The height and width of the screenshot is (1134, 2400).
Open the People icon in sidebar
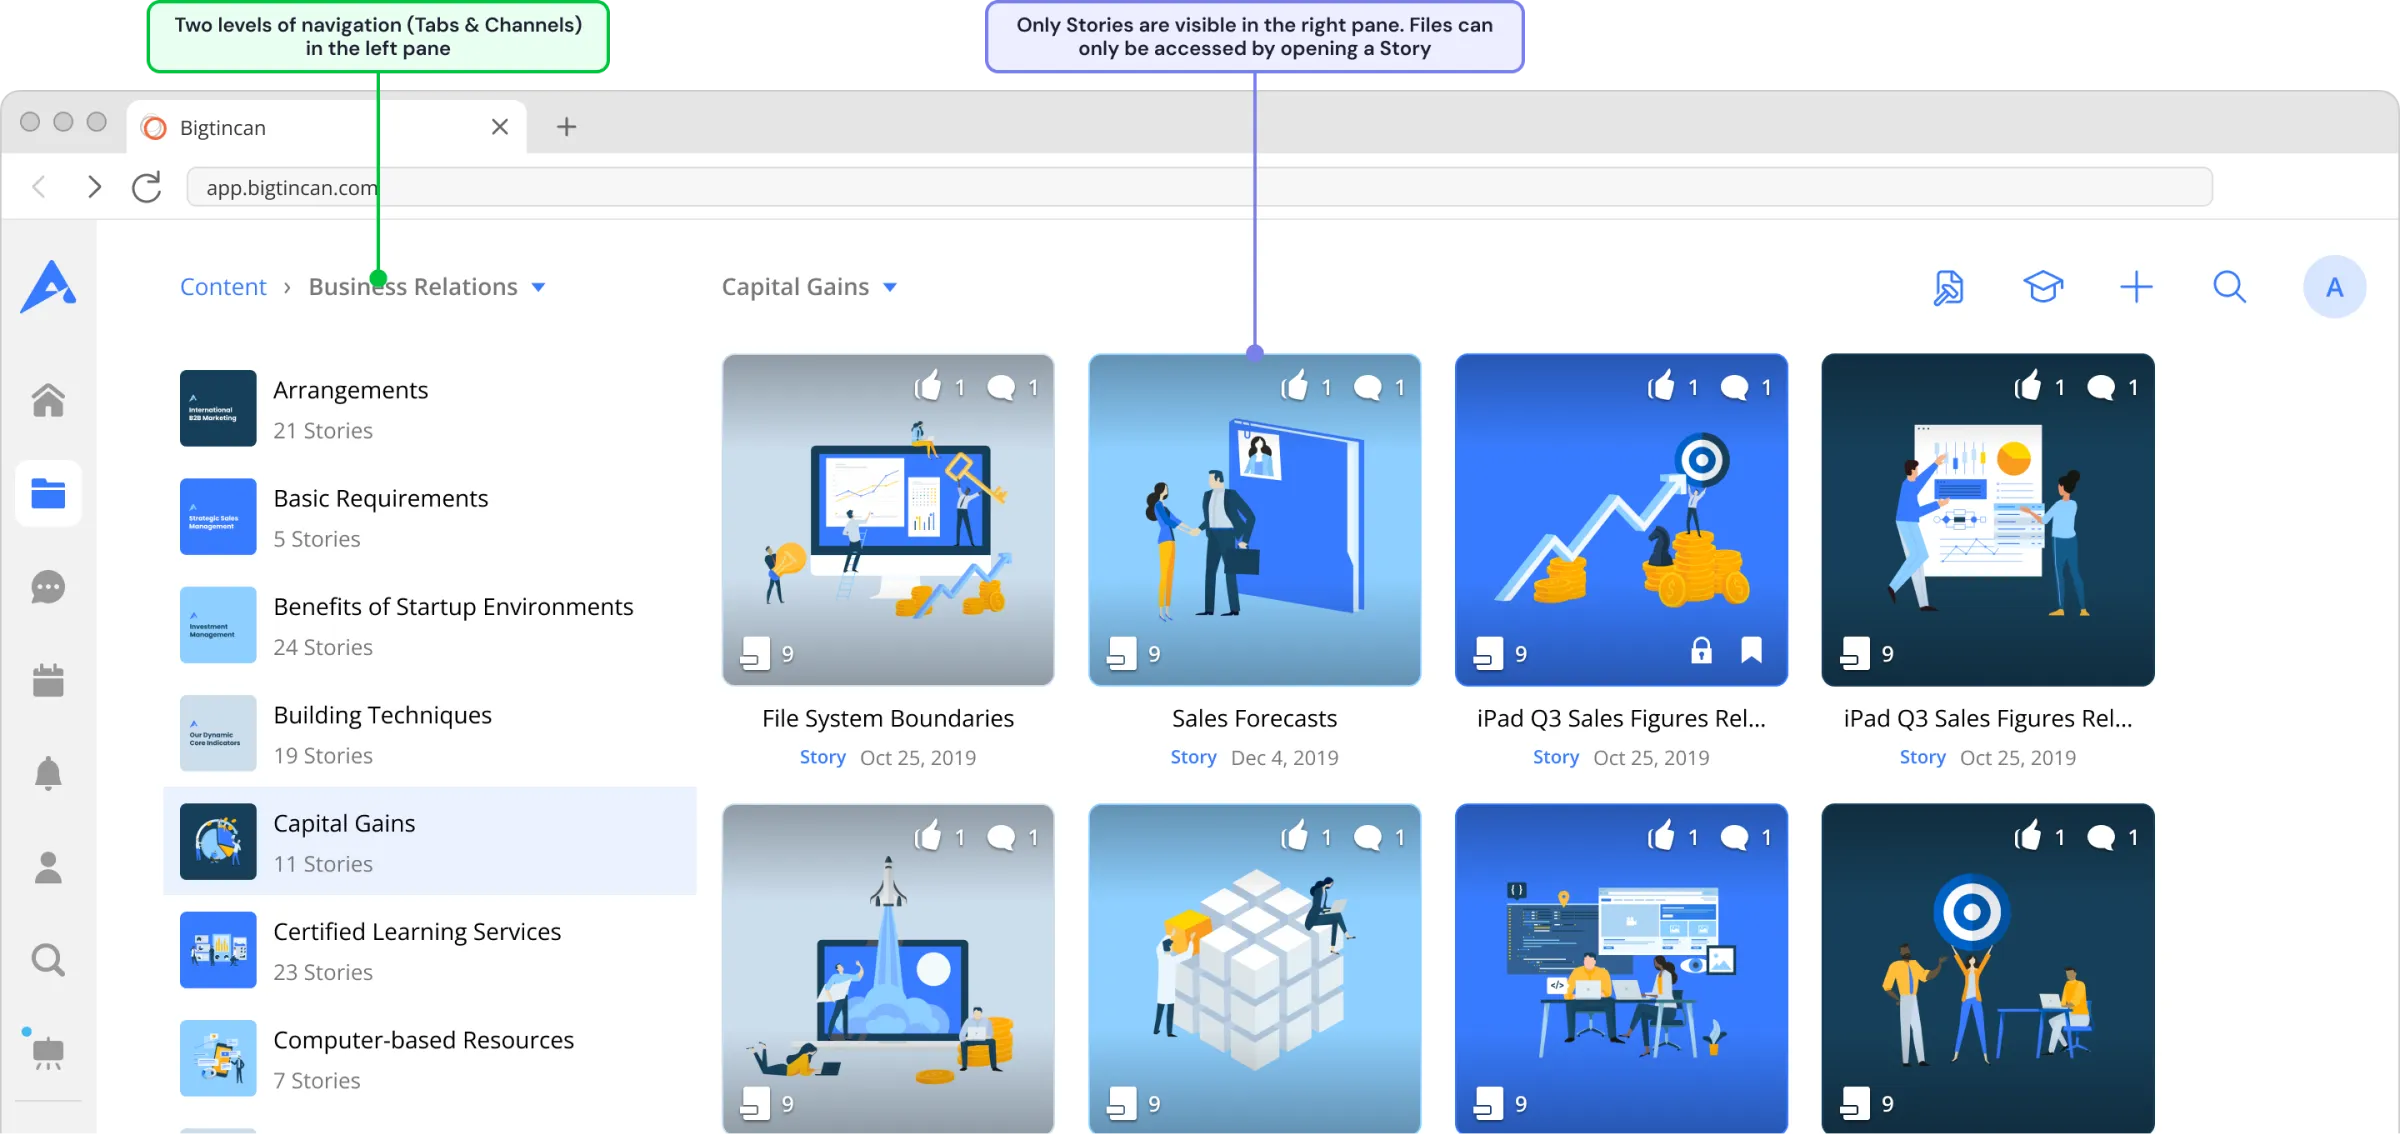click(48, 867)
